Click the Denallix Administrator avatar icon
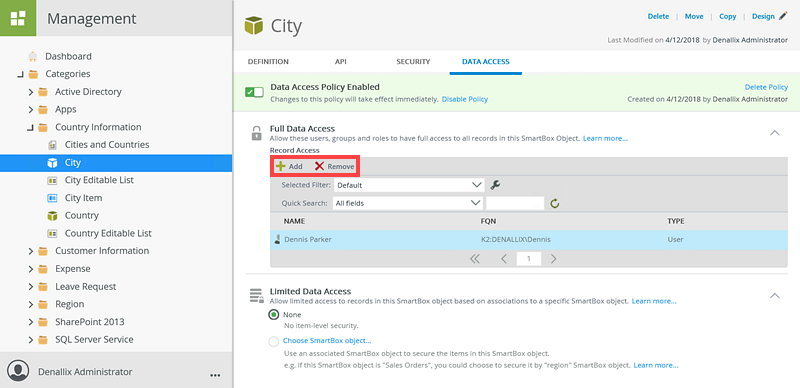Screen dimensions: 800x388 point(18,371)
